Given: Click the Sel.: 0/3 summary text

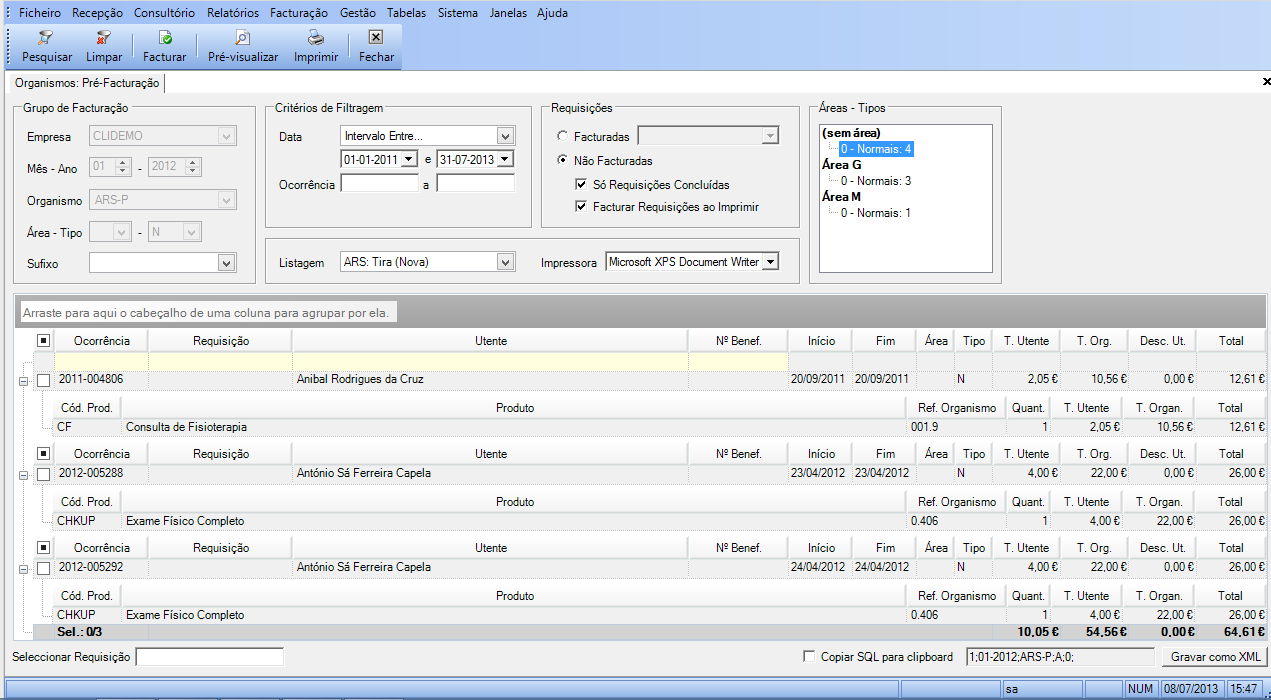Looking at the screenshot, I should click(79, 632).
